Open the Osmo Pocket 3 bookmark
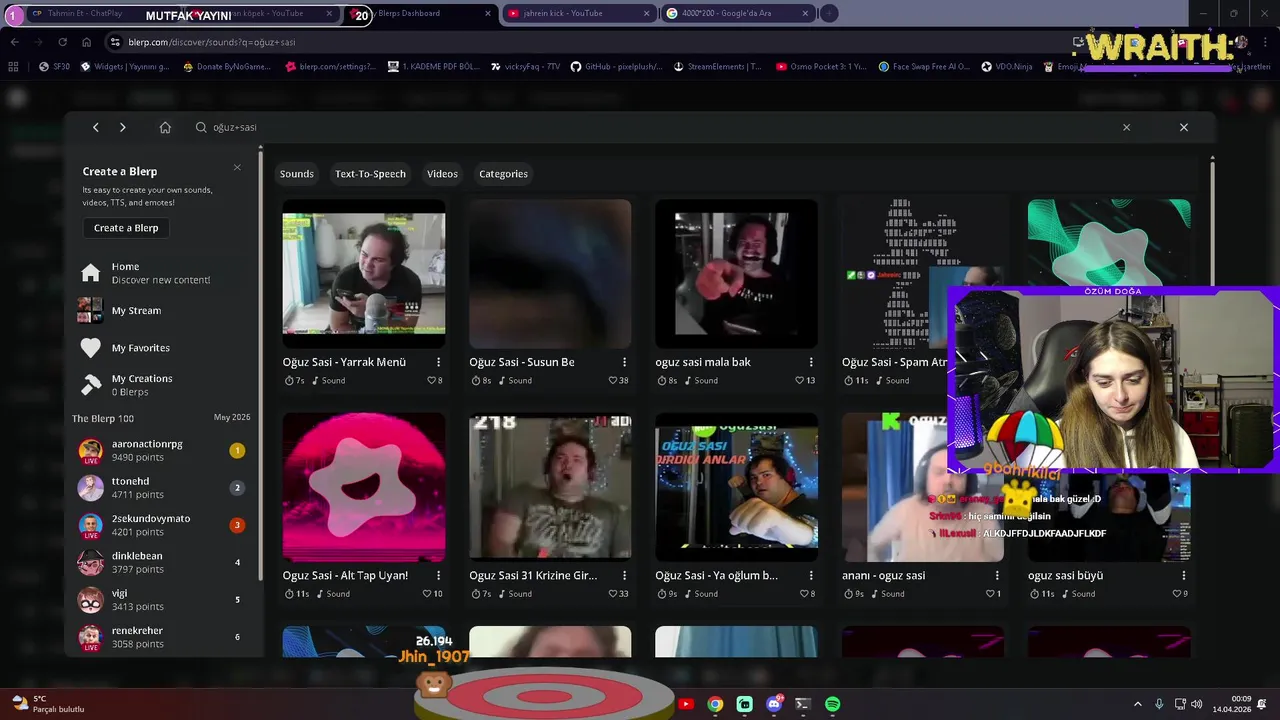1280x720 pixels. pyautogui.click(x=820, y=67)
